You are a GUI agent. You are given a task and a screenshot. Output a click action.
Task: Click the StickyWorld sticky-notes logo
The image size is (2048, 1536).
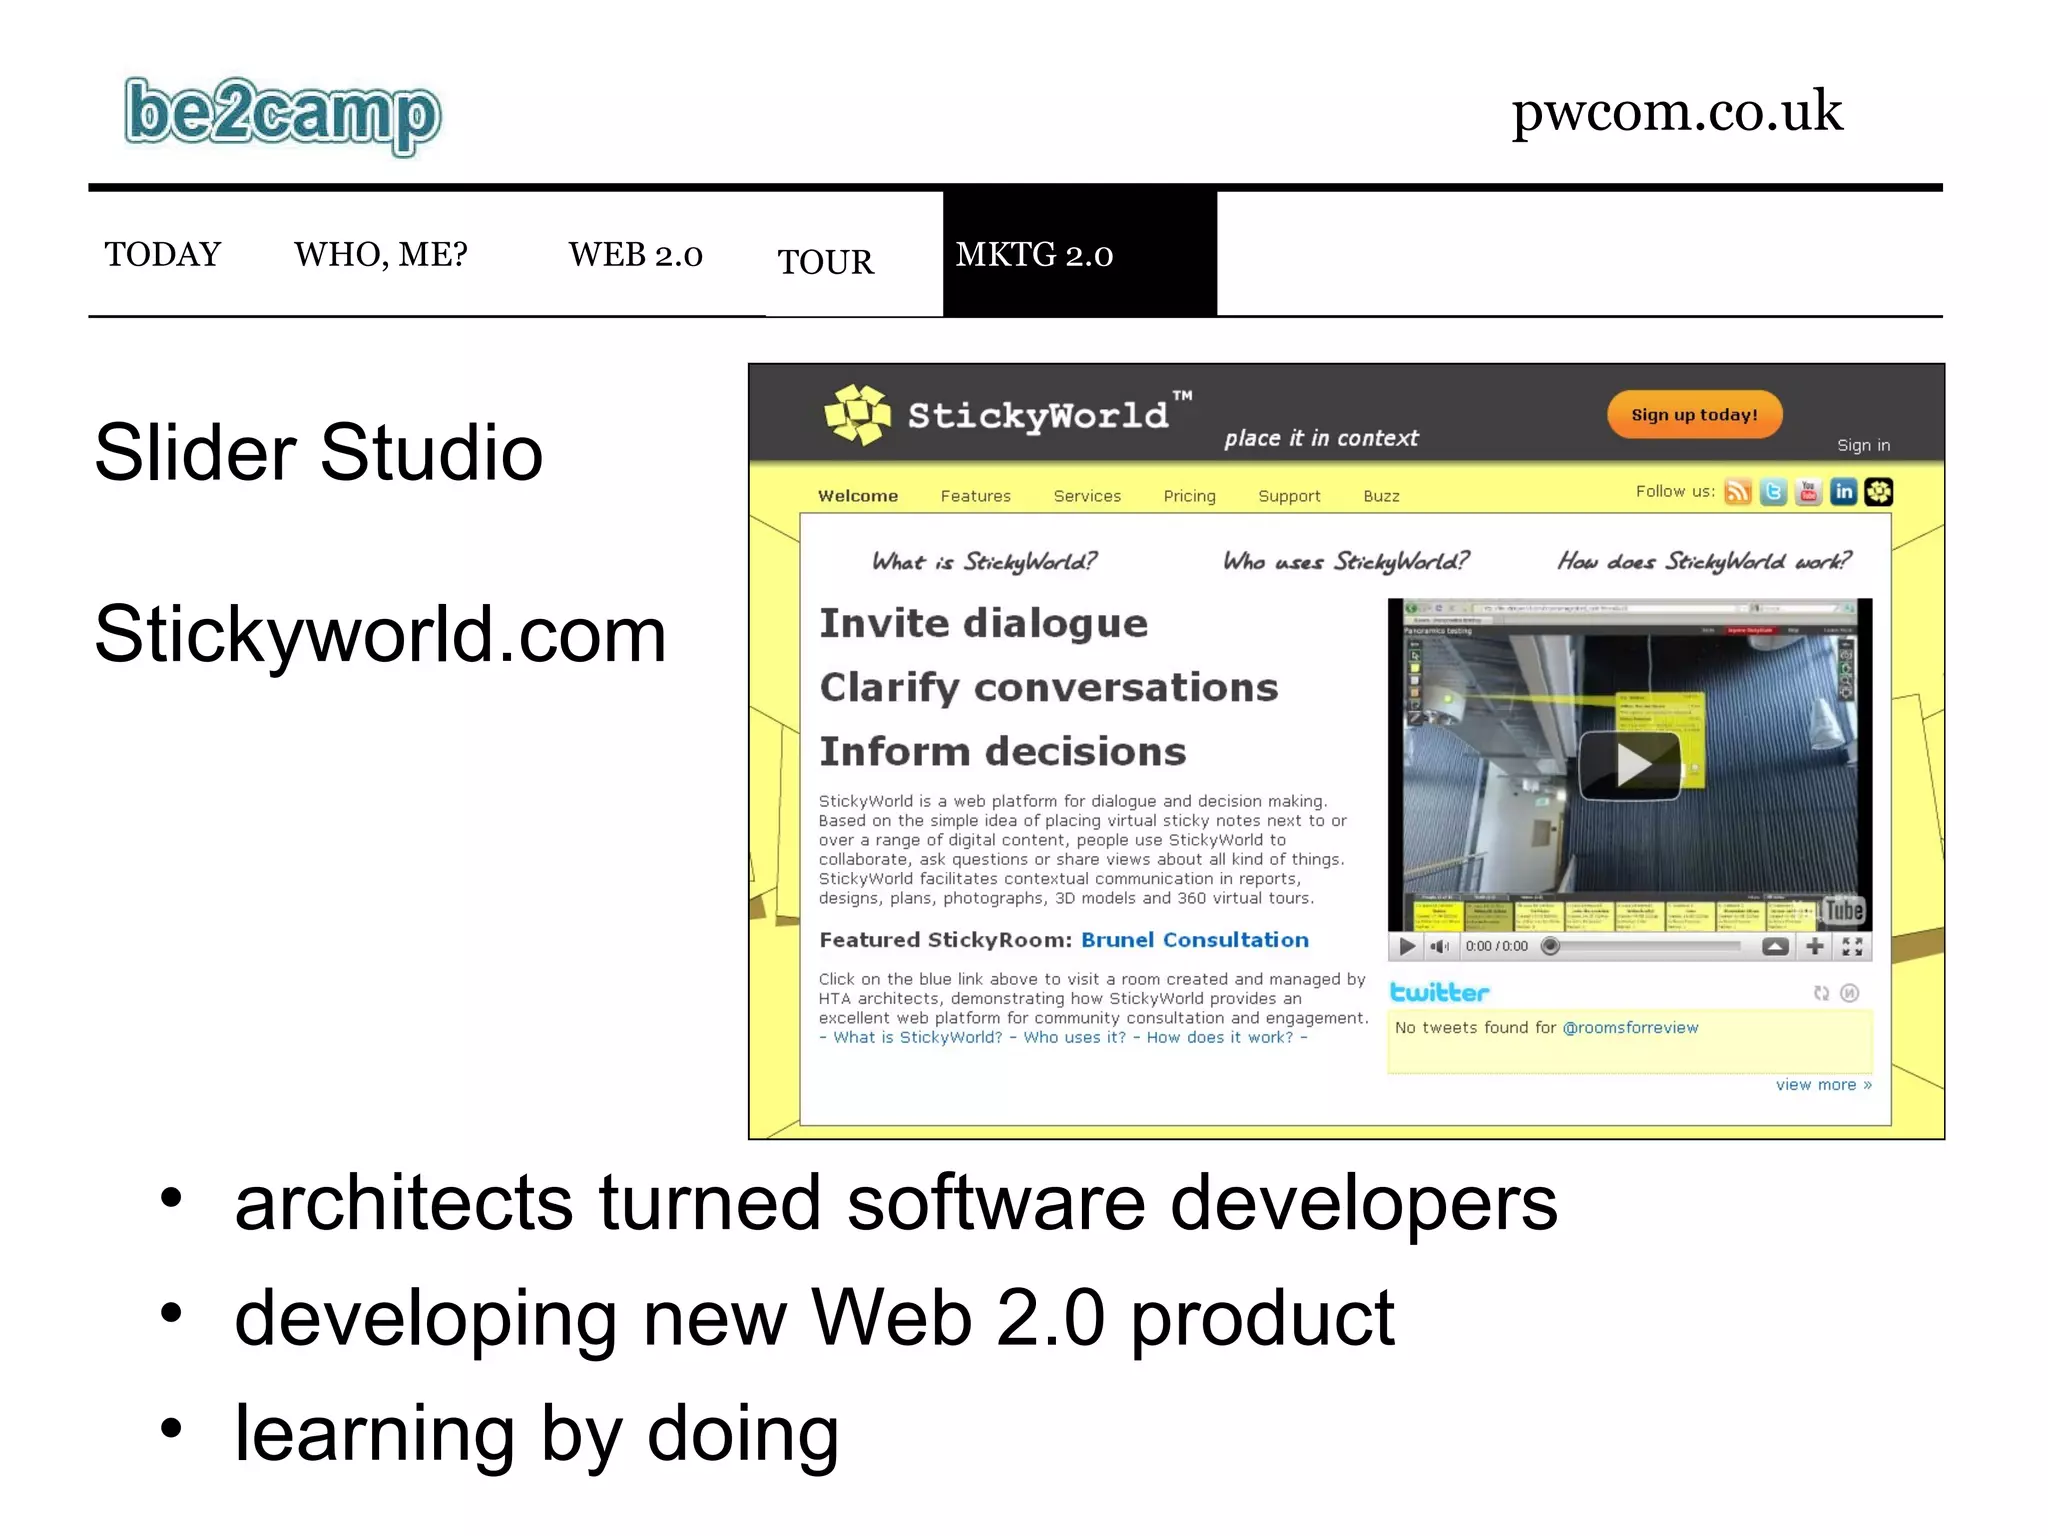pyautogui.click(x=857, y=414)
